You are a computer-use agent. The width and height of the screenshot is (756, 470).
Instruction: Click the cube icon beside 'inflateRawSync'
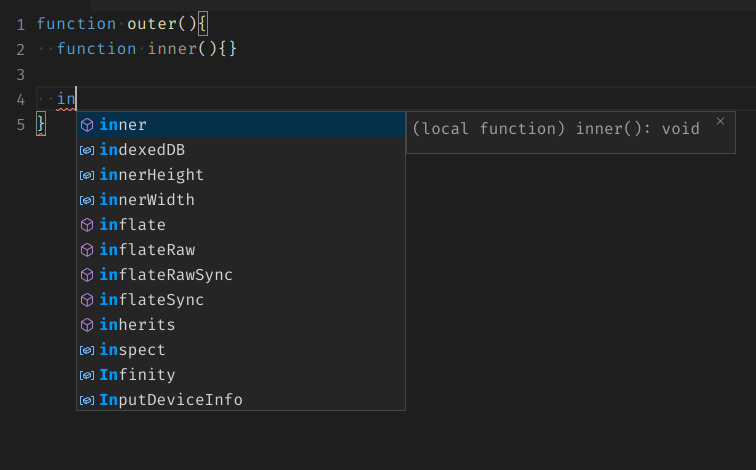pos(87,275)
